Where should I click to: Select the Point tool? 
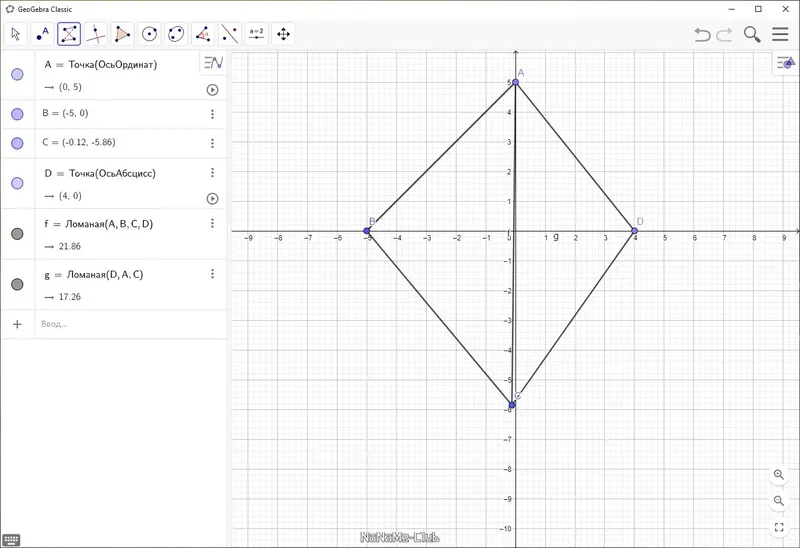coord(42,34)
